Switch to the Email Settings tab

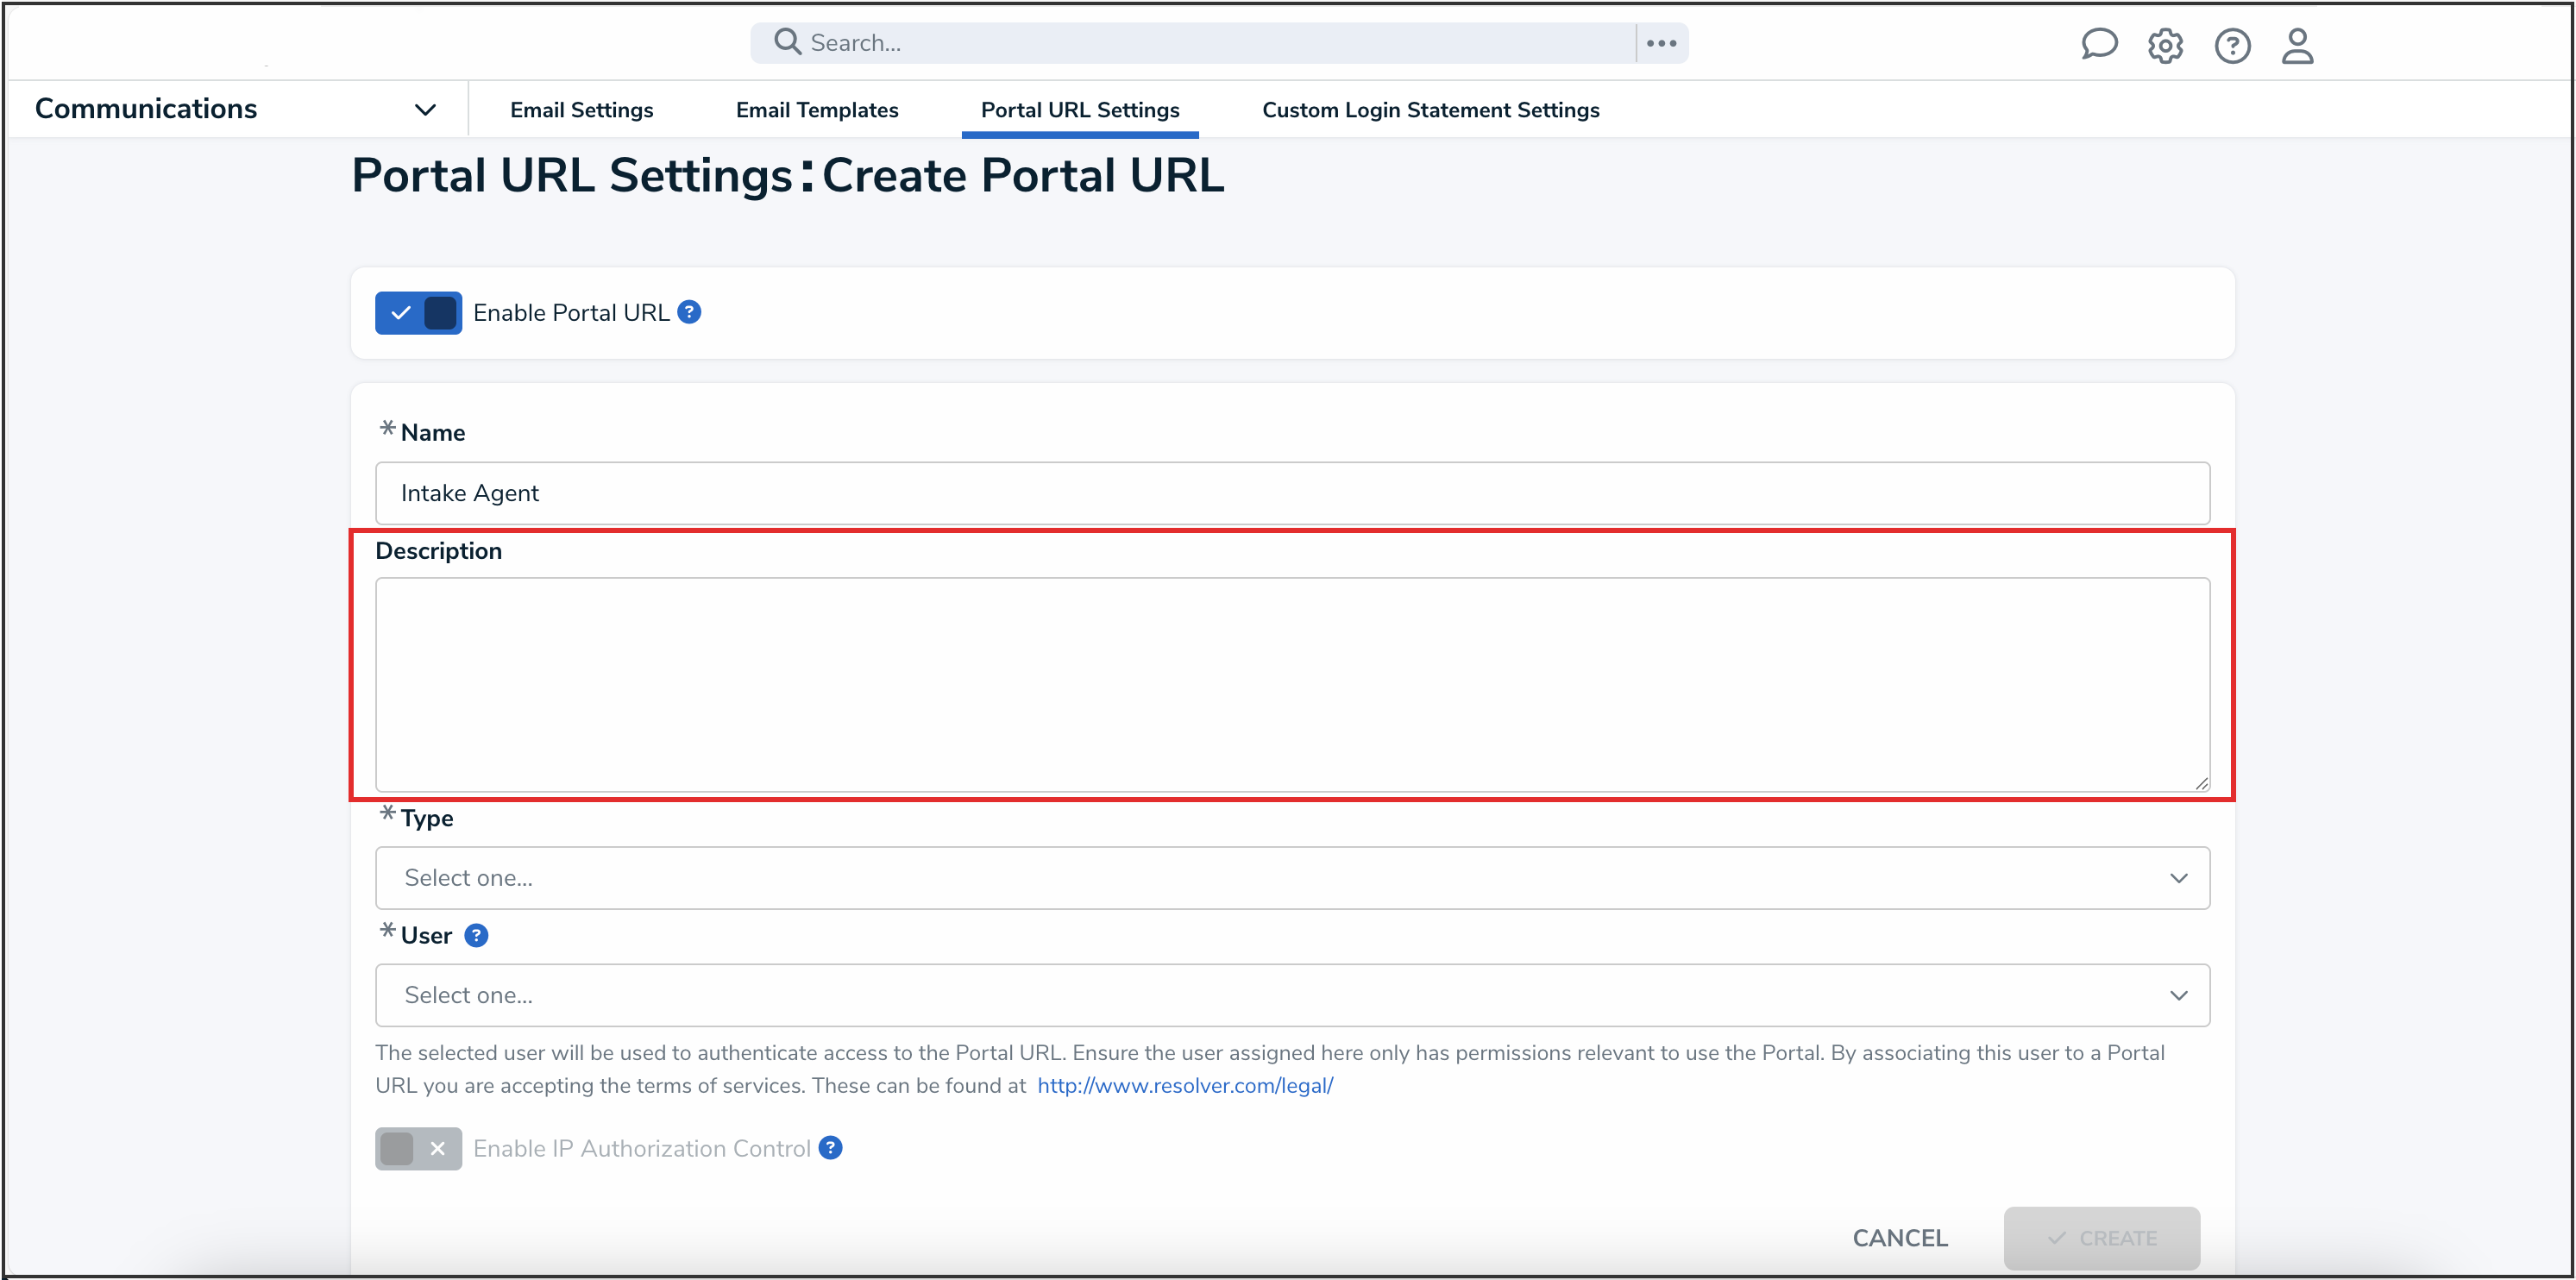point(581,110)
